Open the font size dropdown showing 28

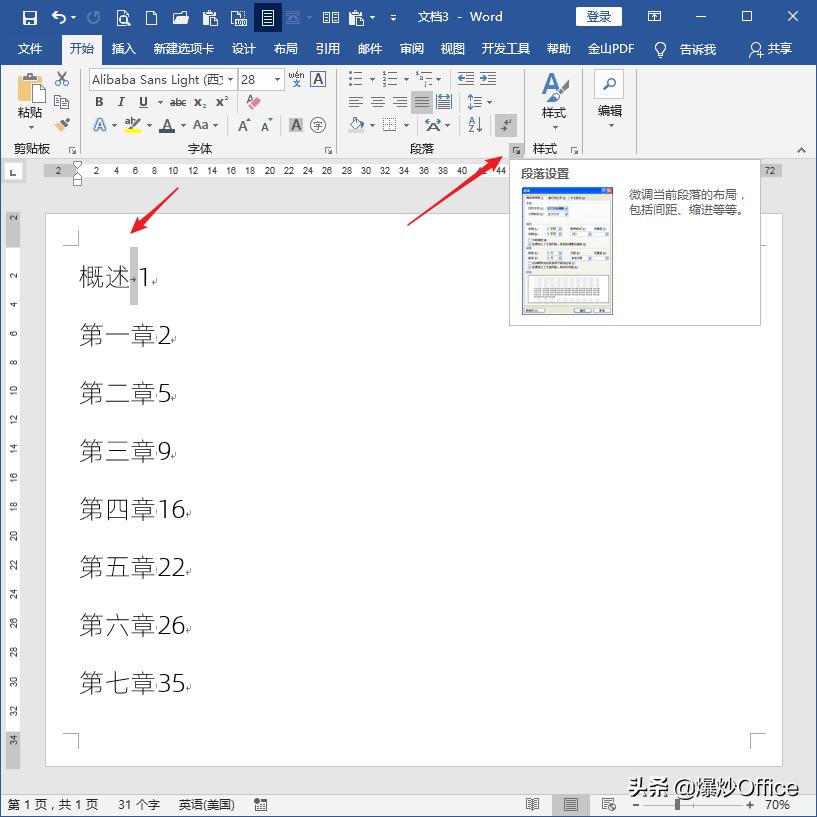(277, 78)
